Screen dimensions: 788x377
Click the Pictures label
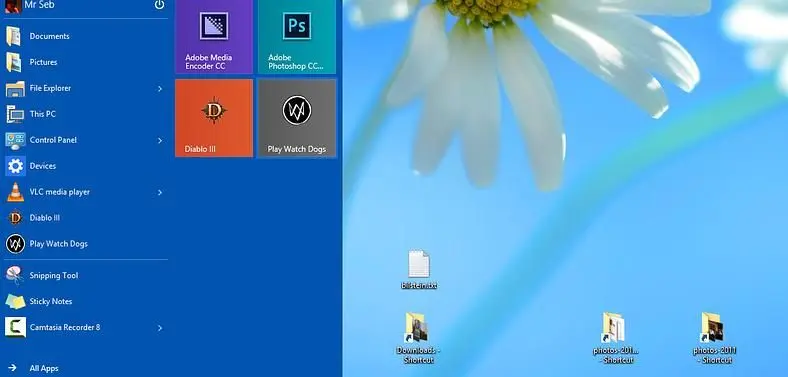[43, 62]
